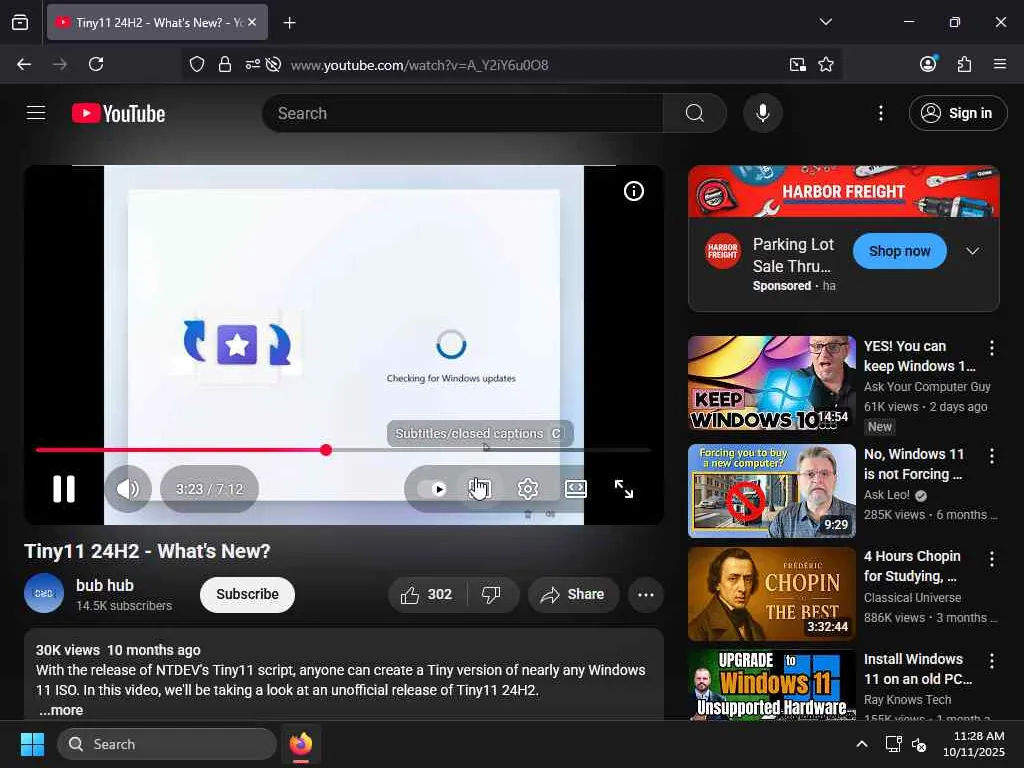Viewport: 1024px width, 768px height.
Task: Share the Tiny11 video
Action: tap(573, 594)
